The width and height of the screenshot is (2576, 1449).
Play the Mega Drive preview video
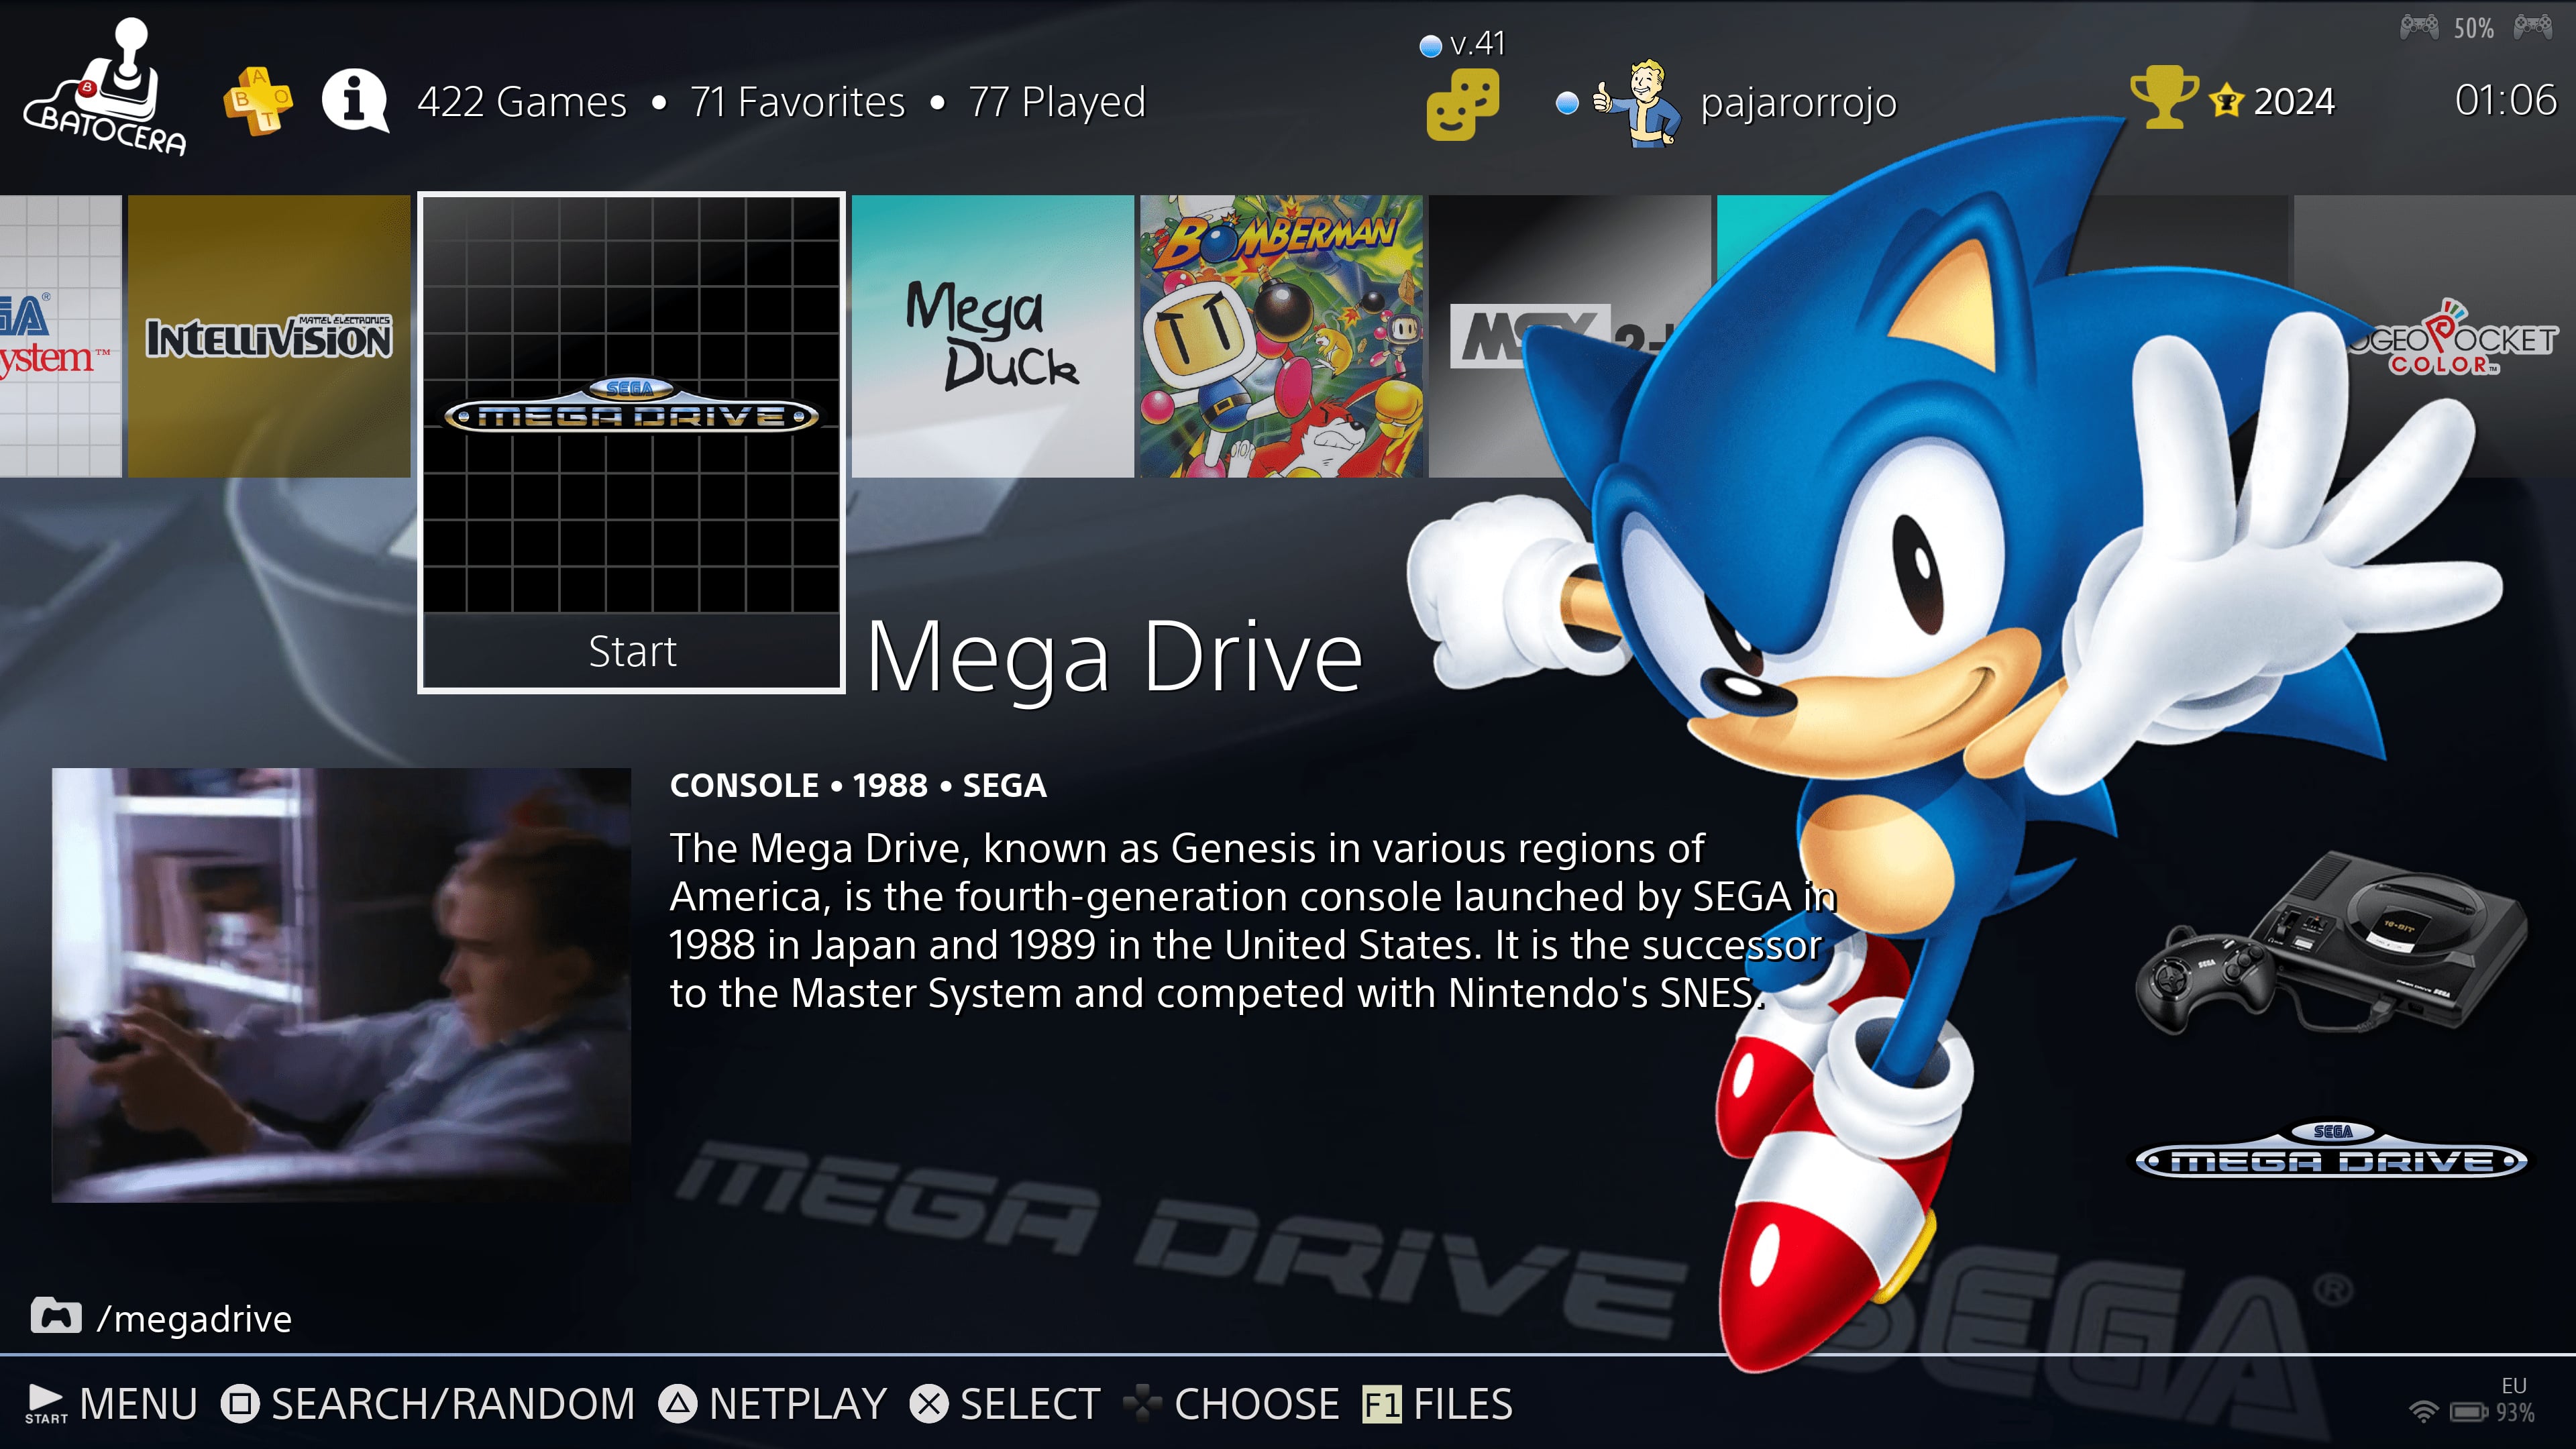[341, 985]
